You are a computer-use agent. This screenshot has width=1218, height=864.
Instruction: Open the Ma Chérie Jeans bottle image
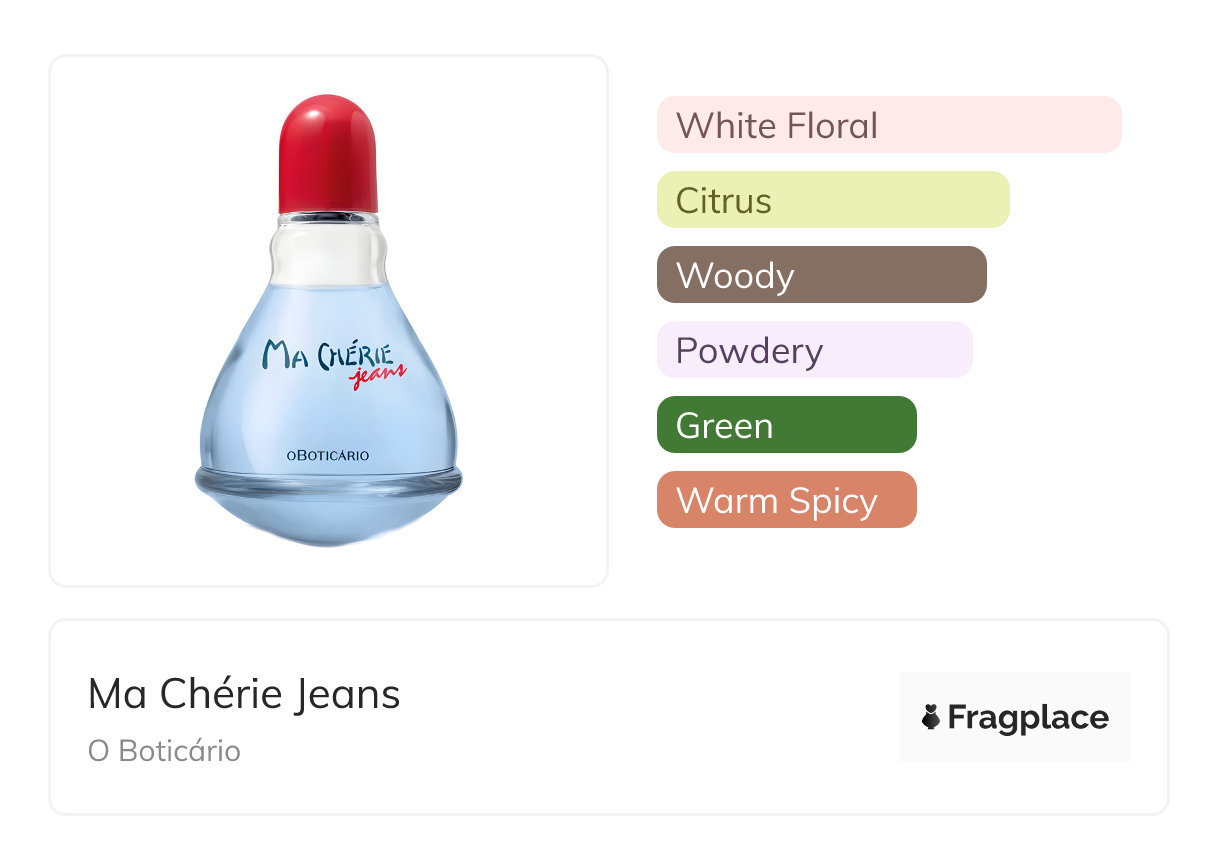328,321
